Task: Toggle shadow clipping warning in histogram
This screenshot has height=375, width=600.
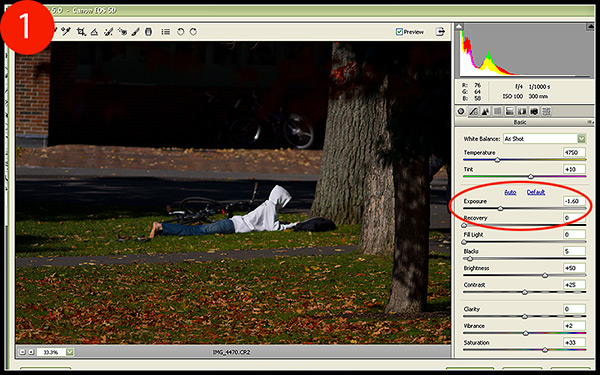Action: click(459, 26)
